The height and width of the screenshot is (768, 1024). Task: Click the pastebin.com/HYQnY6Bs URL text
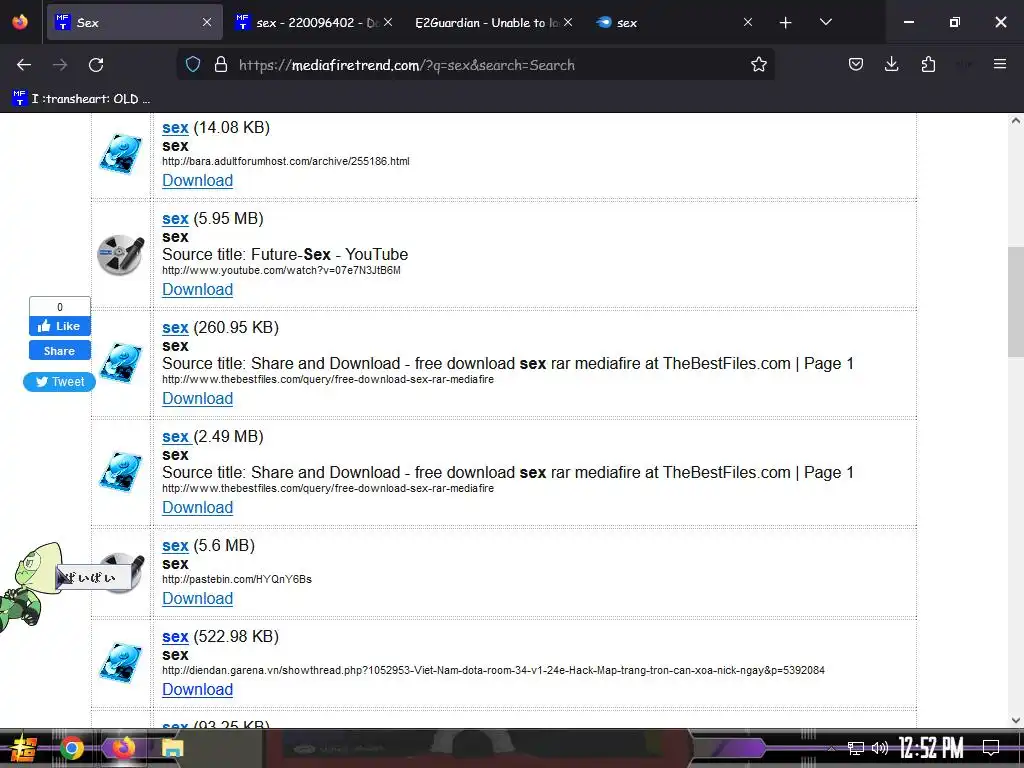[237, 579]
